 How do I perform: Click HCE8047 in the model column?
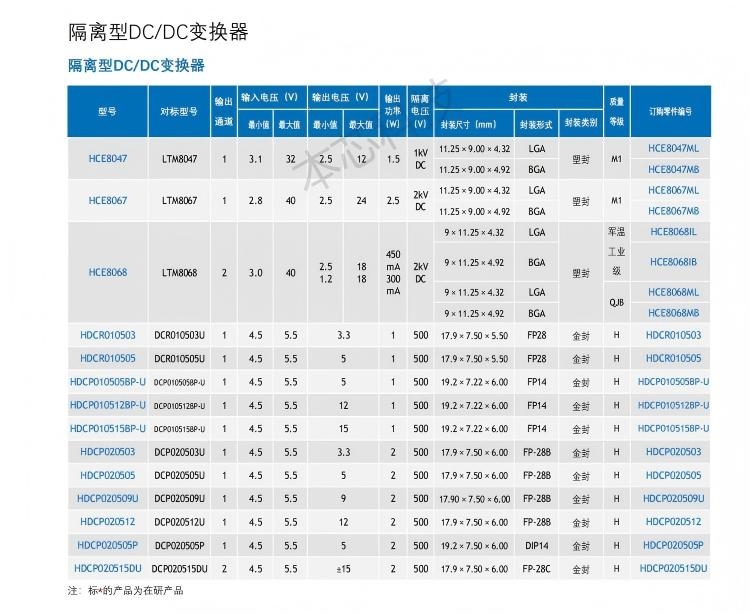(107, 159)
